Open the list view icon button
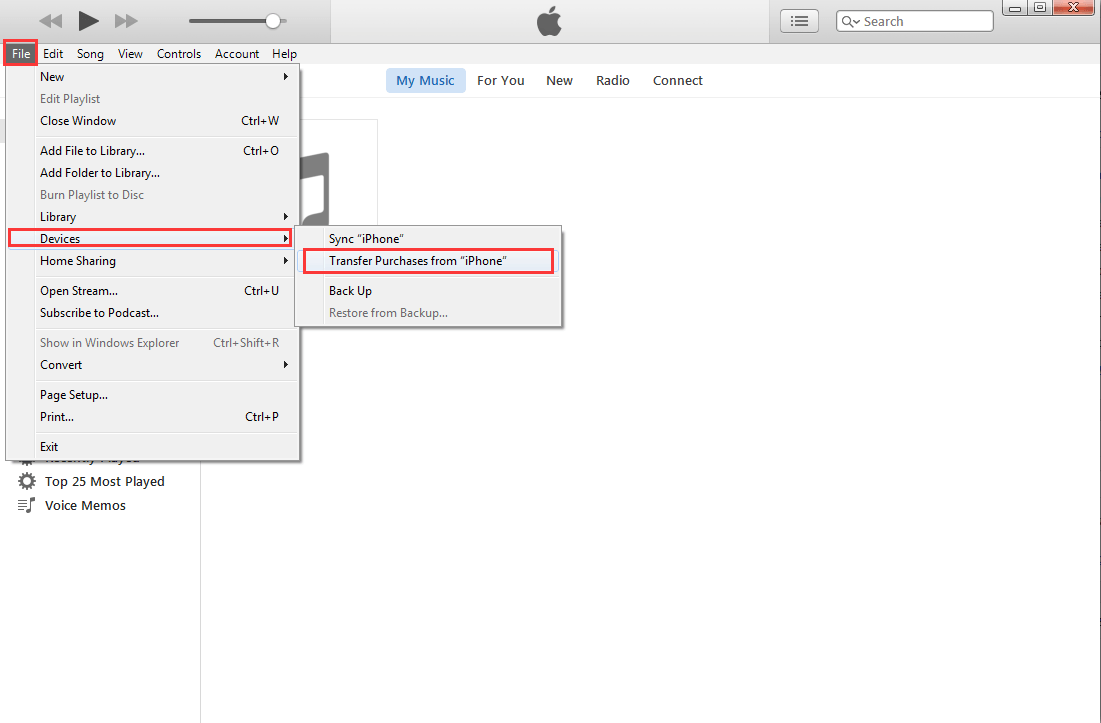Viewport: 1101px width, 723px height. coord(798,21)
